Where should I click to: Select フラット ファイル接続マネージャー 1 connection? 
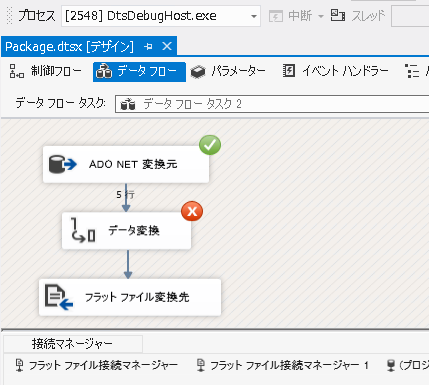[283, 365]
